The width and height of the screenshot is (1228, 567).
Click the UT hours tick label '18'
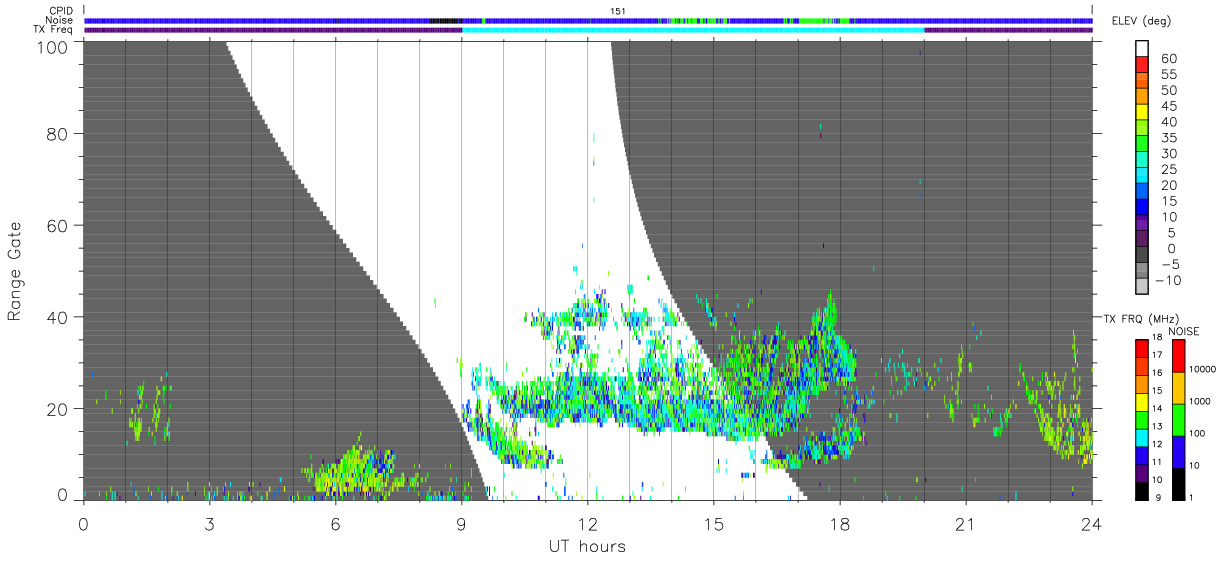839,524
